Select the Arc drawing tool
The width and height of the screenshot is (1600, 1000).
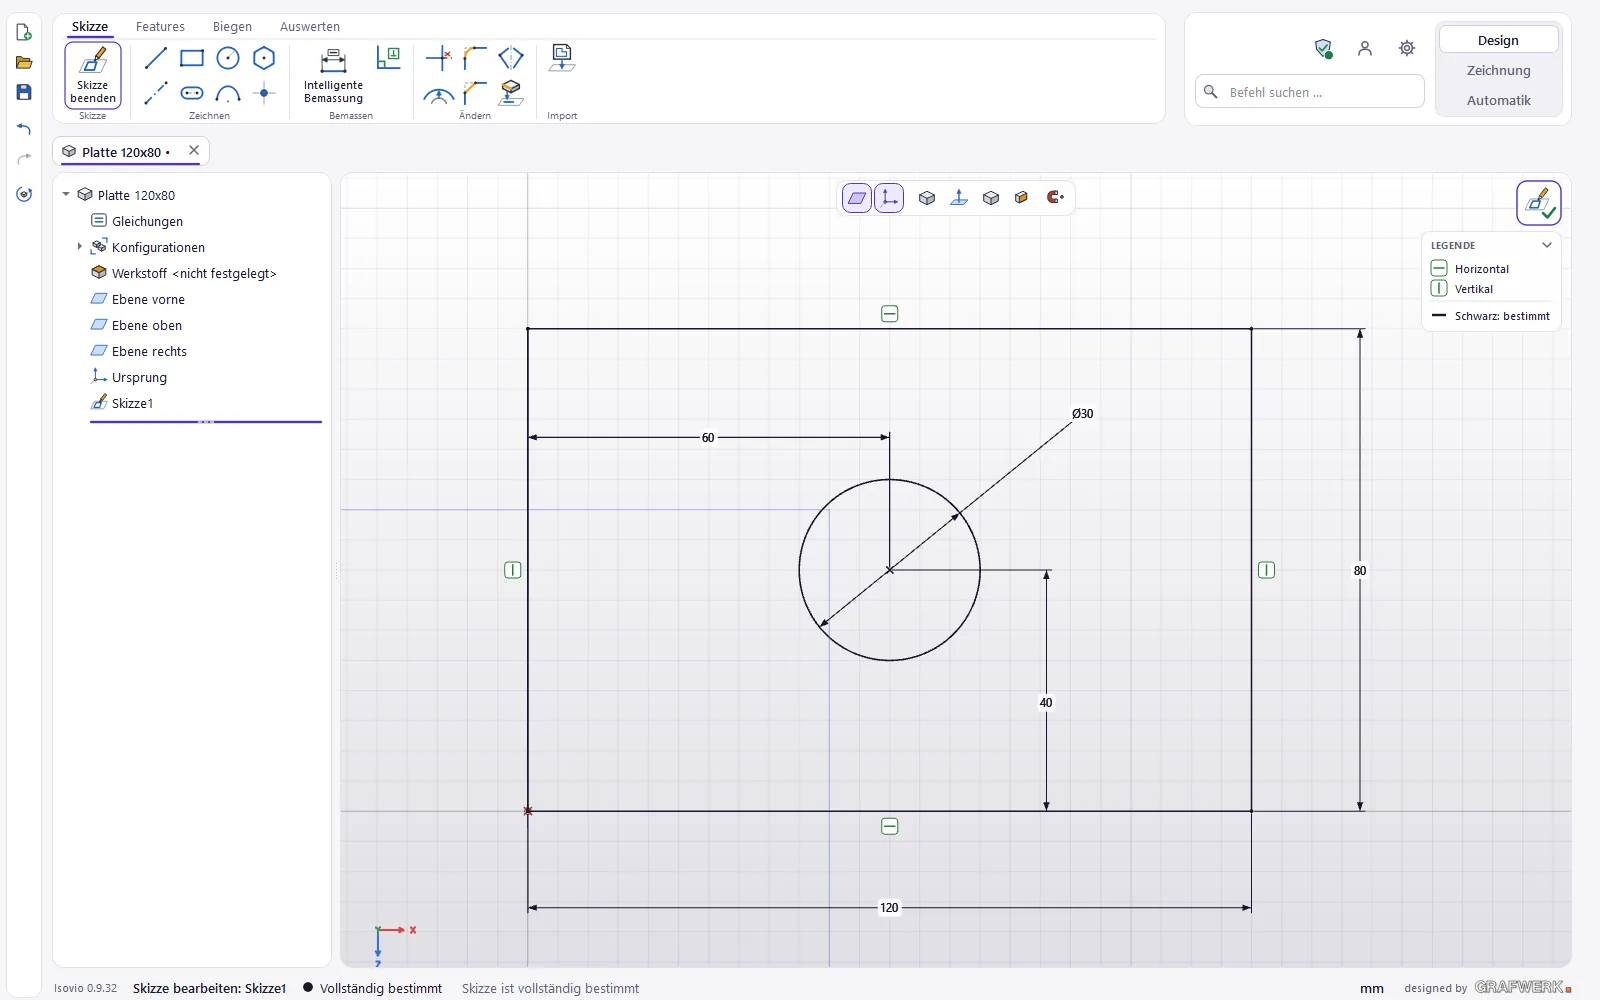(x=228, y=94)
